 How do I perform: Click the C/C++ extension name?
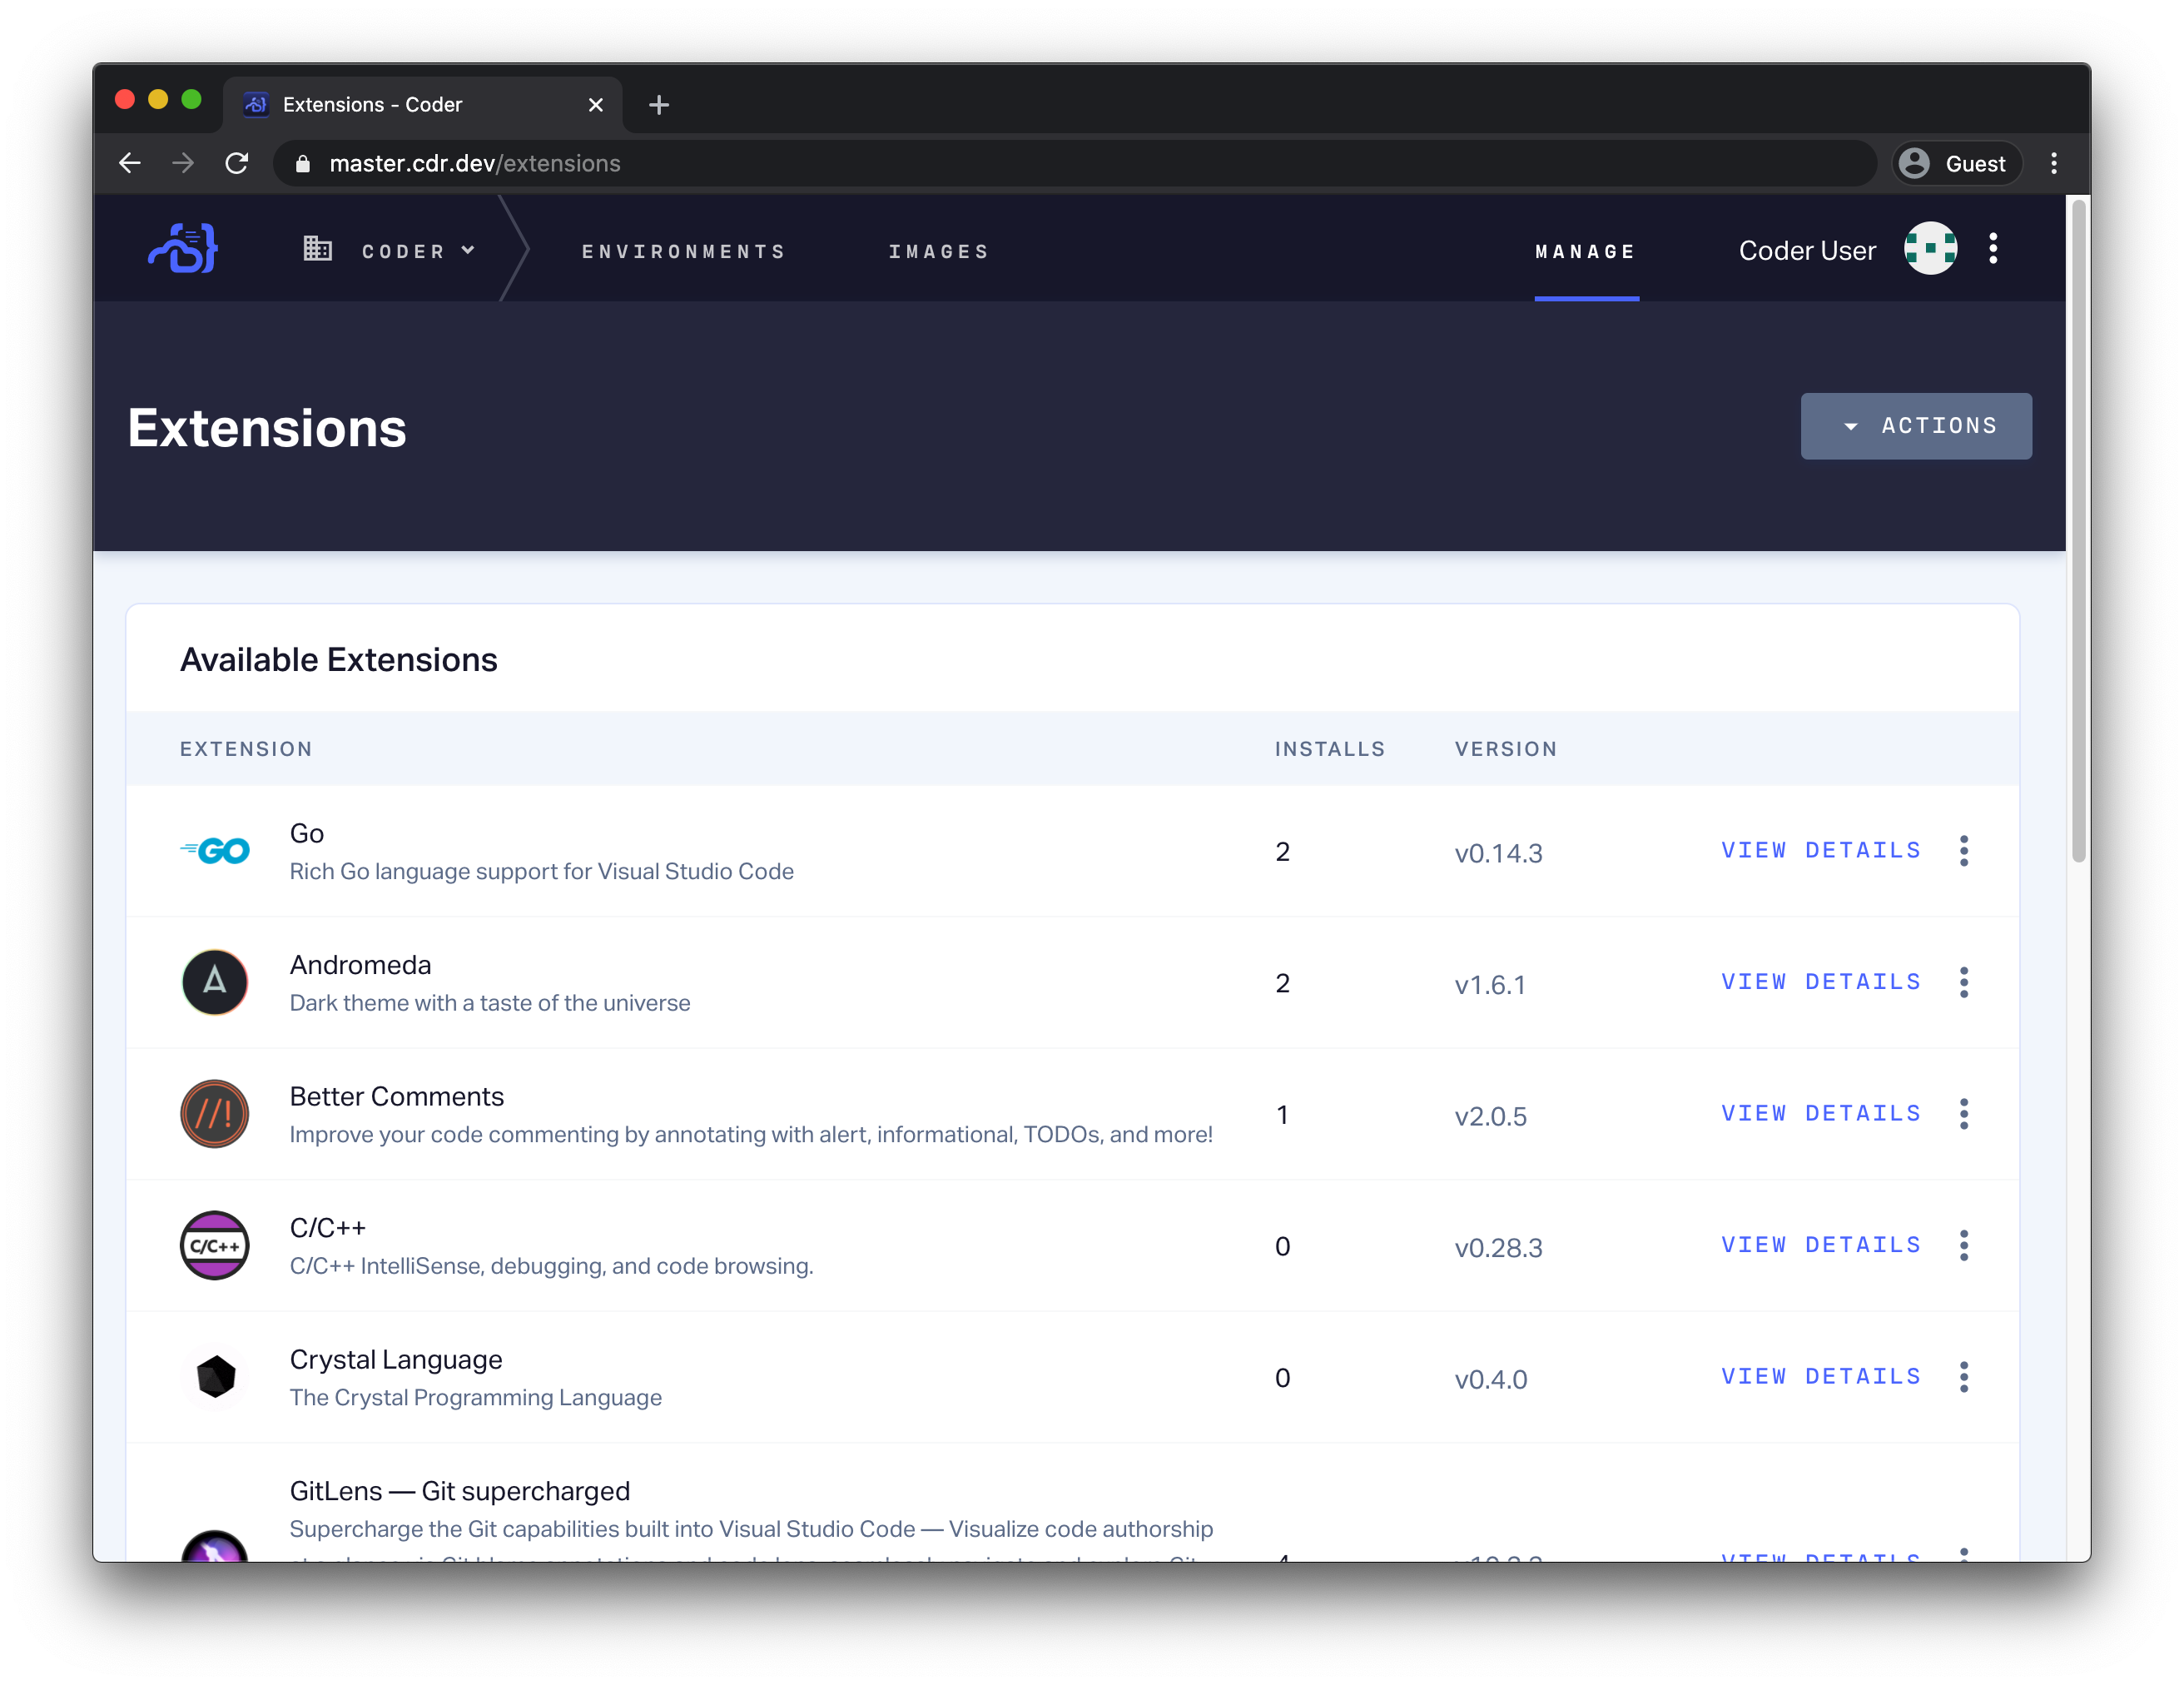pos(328,1228)
